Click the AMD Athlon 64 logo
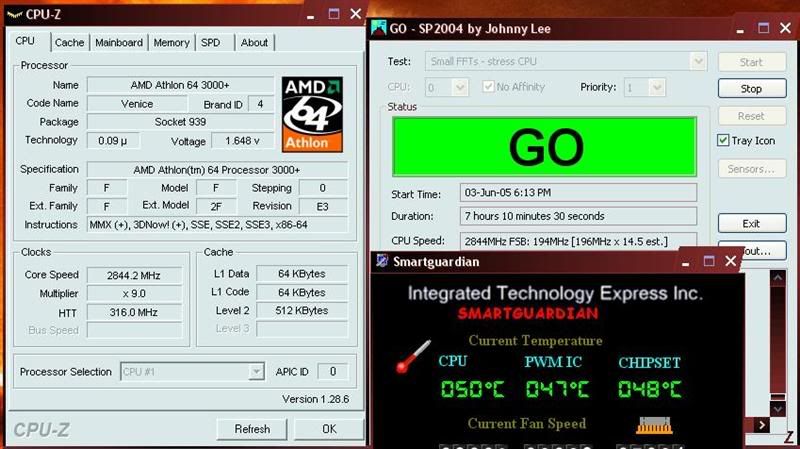 click(x=312, y=114)
